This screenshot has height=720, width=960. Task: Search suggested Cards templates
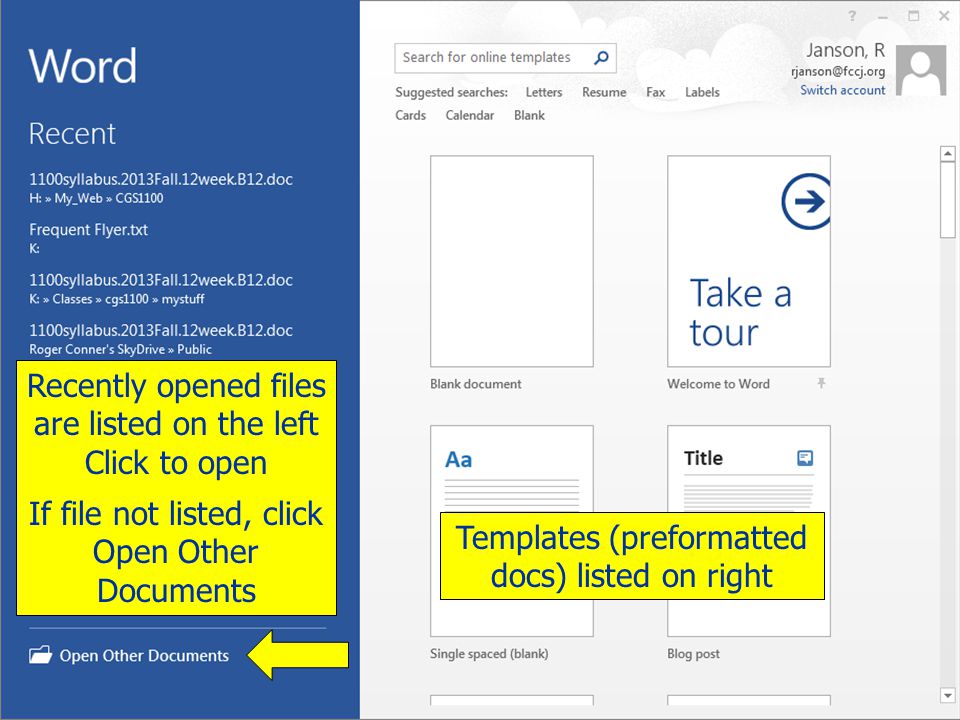[410, 116]
